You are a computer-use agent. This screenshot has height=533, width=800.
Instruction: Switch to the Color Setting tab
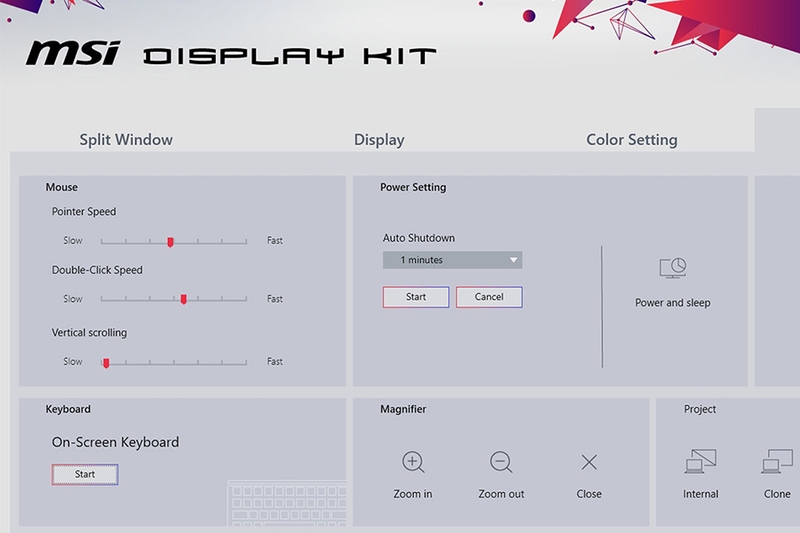click(632, 139)
